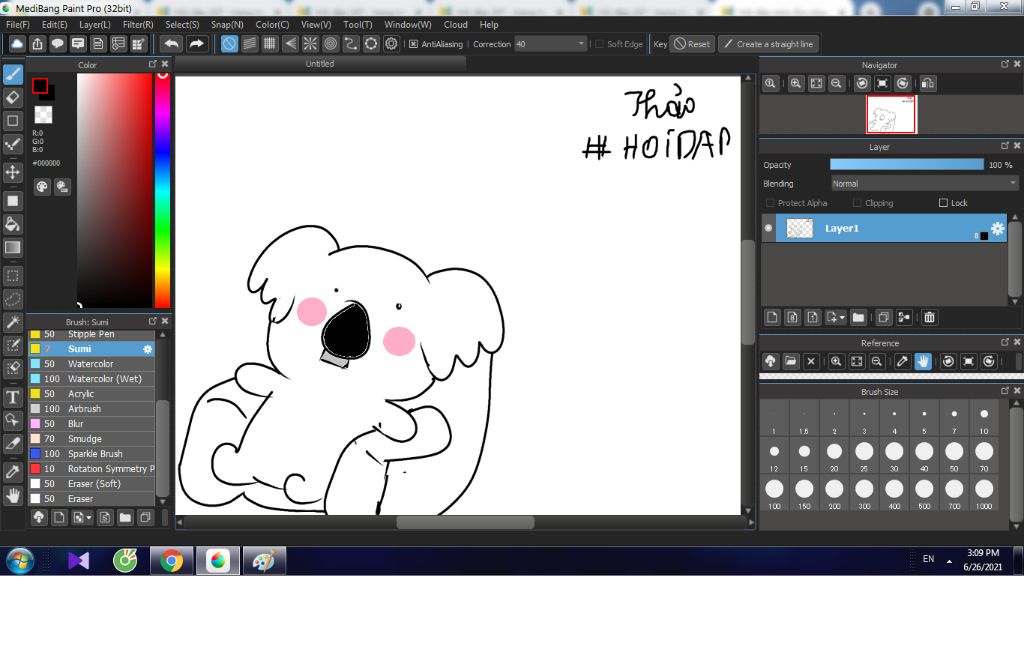Enable the circle snap guide
Viewport: 1024px width, 661px height.
(330, 44)
